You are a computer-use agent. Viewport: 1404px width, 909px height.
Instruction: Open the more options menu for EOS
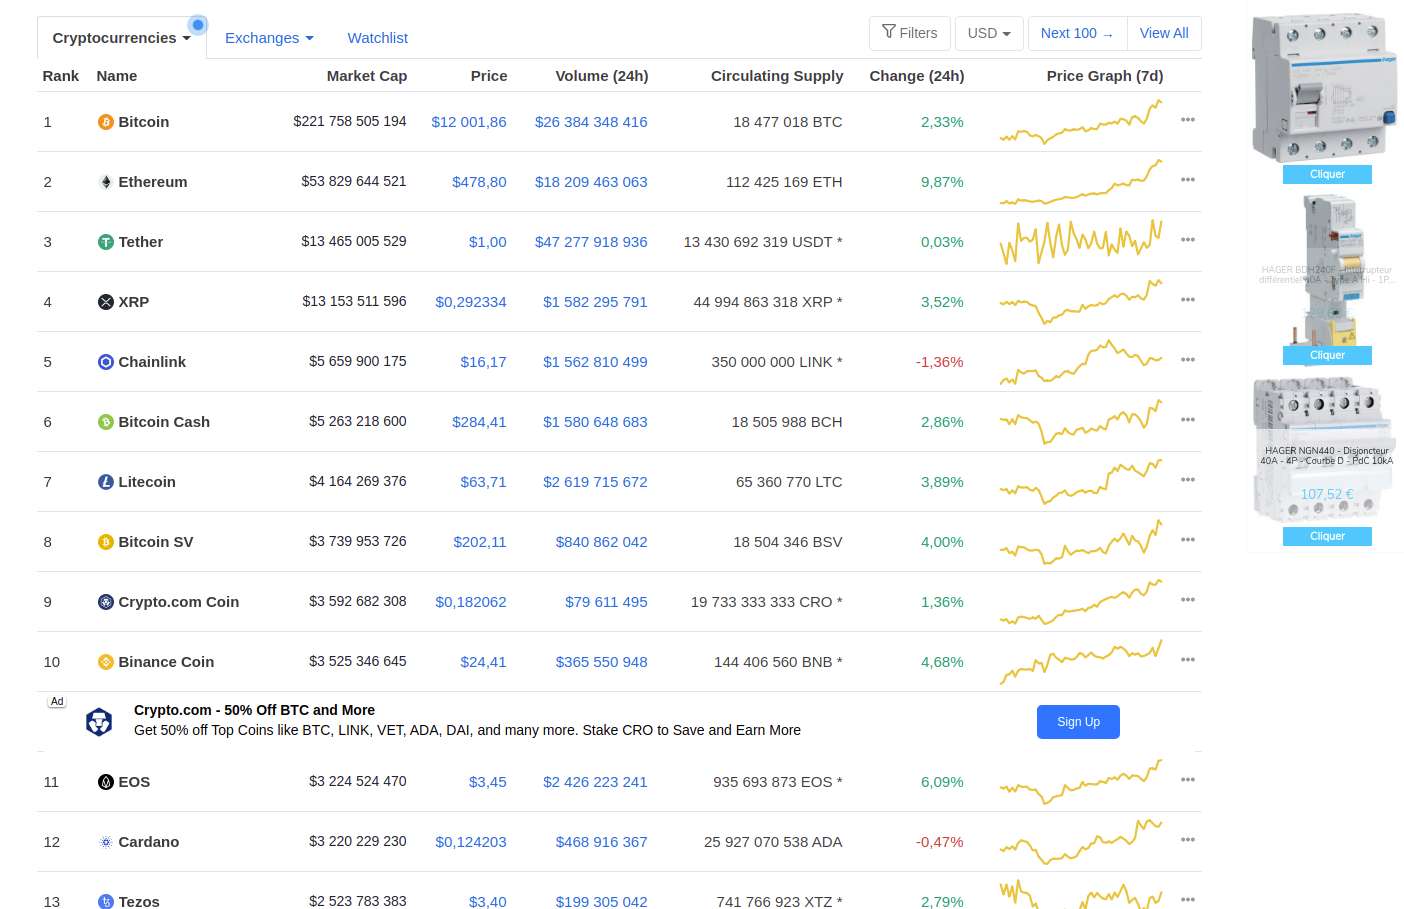[1188, 780]
